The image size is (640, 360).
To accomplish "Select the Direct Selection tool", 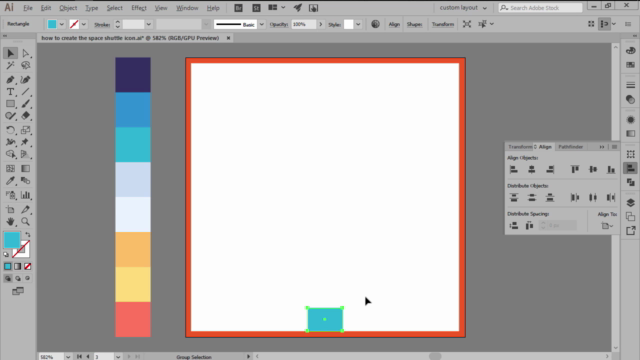I will tap(26, 53).
